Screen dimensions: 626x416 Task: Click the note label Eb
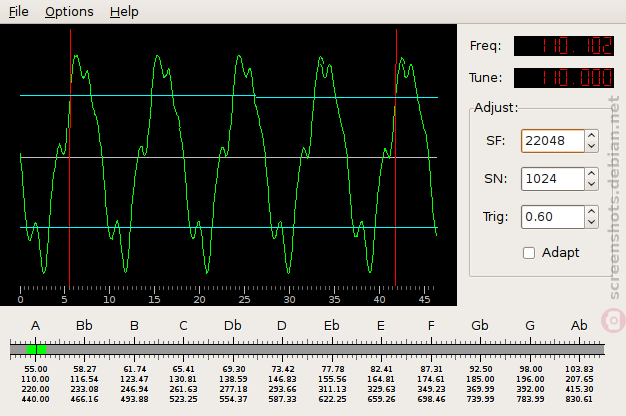tap(332, 326)
